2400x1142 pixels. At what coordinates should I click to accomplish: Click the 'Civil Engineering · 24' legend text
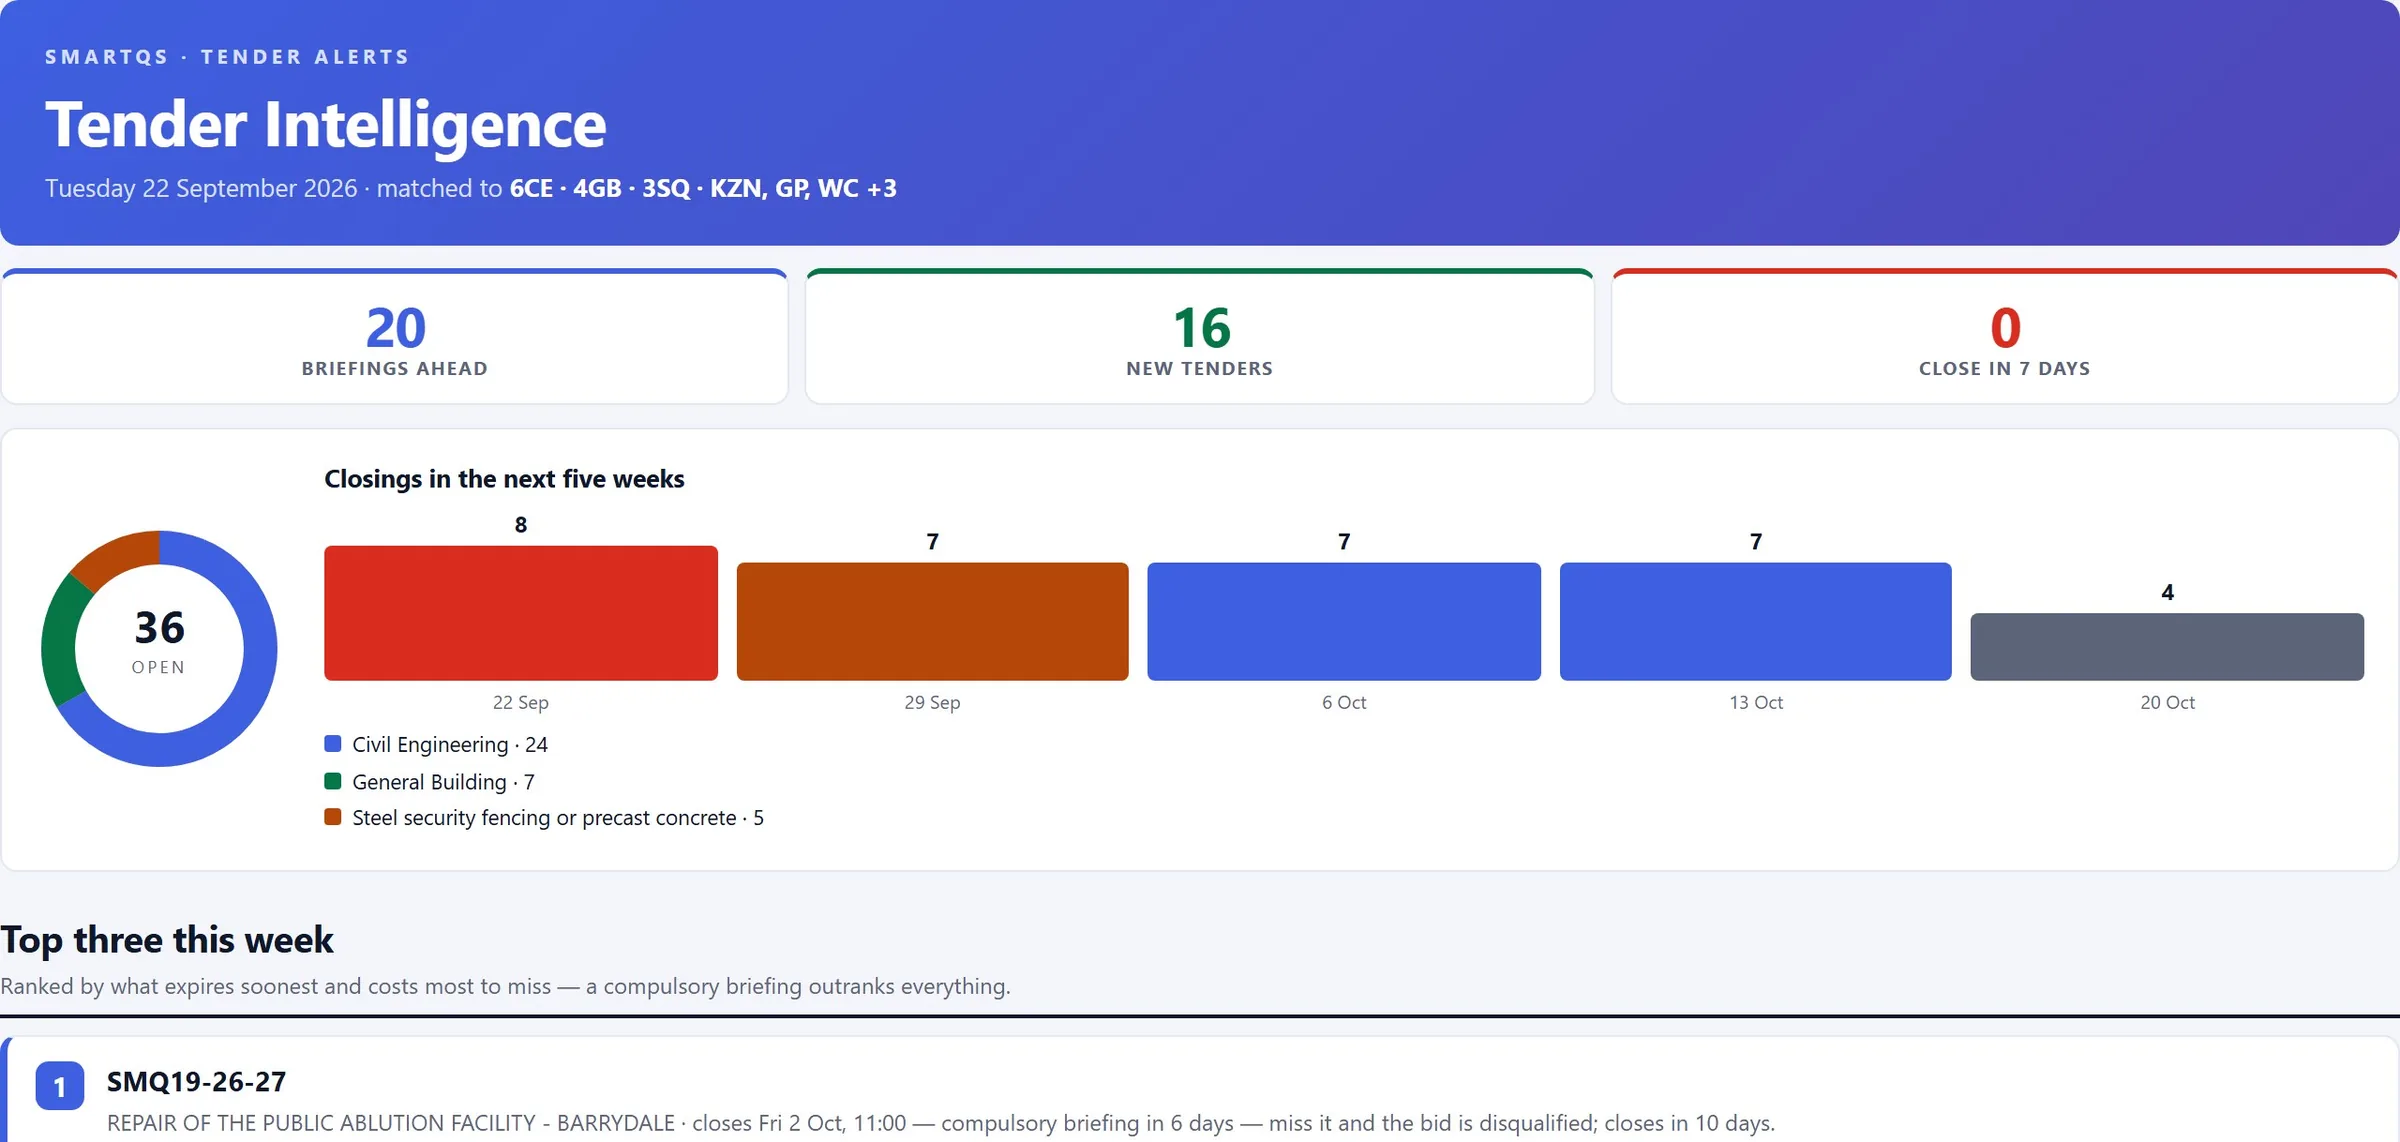tap(450, 744)
